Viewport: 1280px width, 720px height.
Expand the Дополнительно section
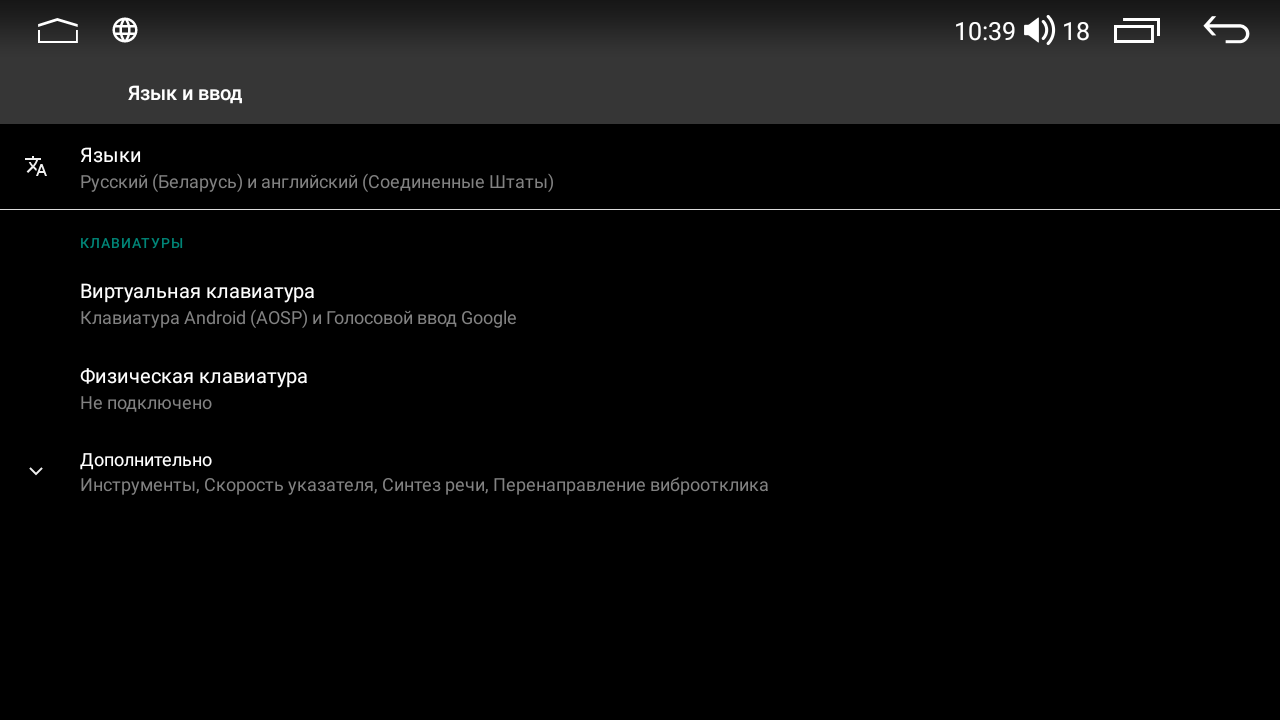(x=640, y=472)
